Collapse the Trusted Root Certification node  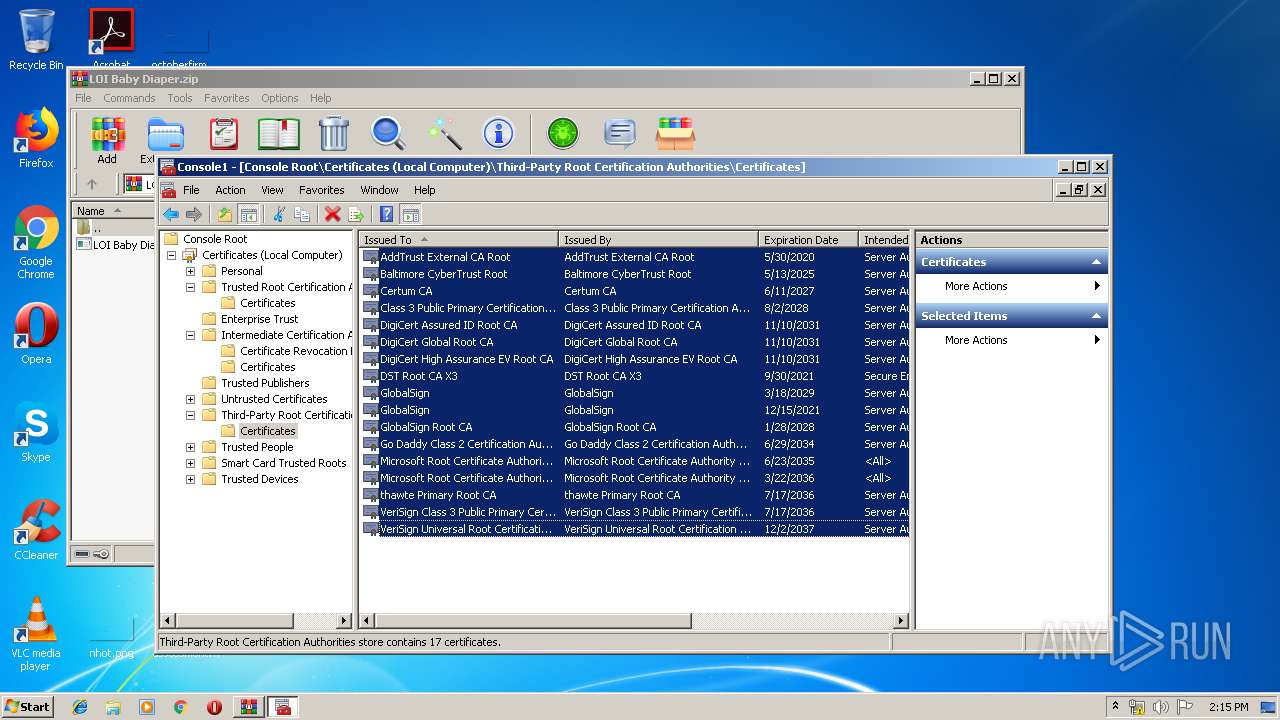coord(190,287)
